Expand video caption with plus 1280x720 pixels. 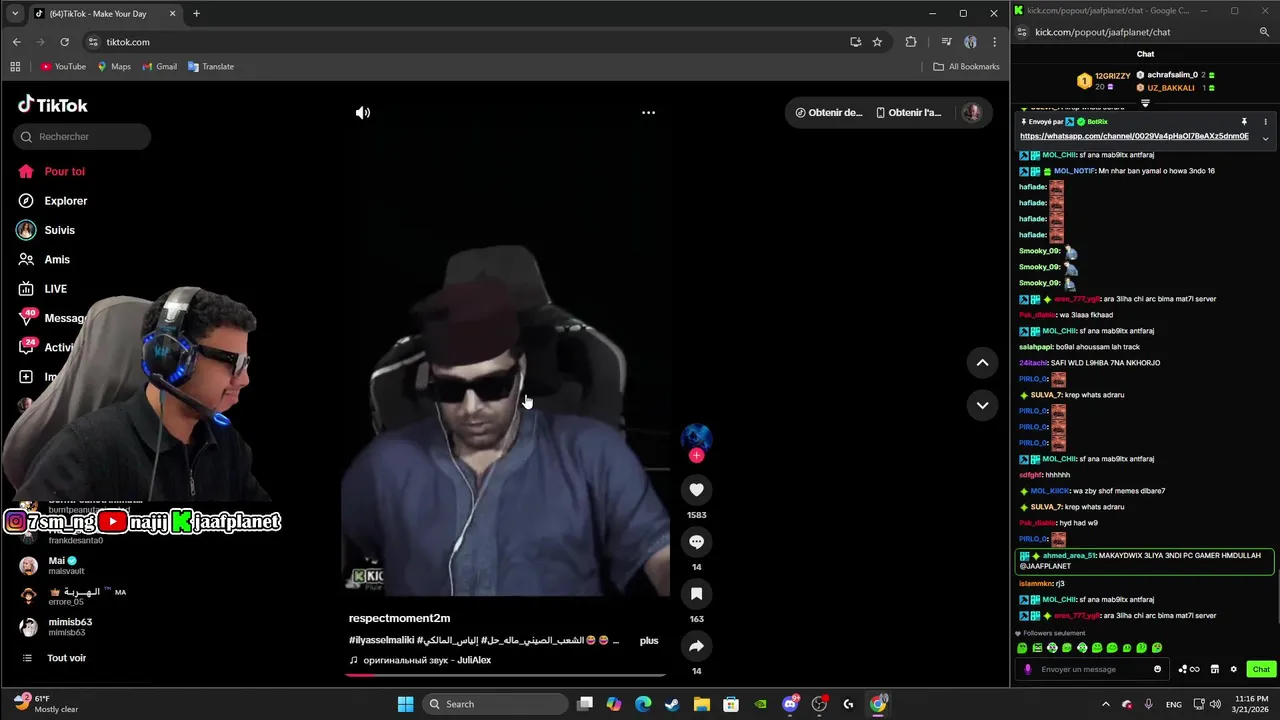pos(649,640)
